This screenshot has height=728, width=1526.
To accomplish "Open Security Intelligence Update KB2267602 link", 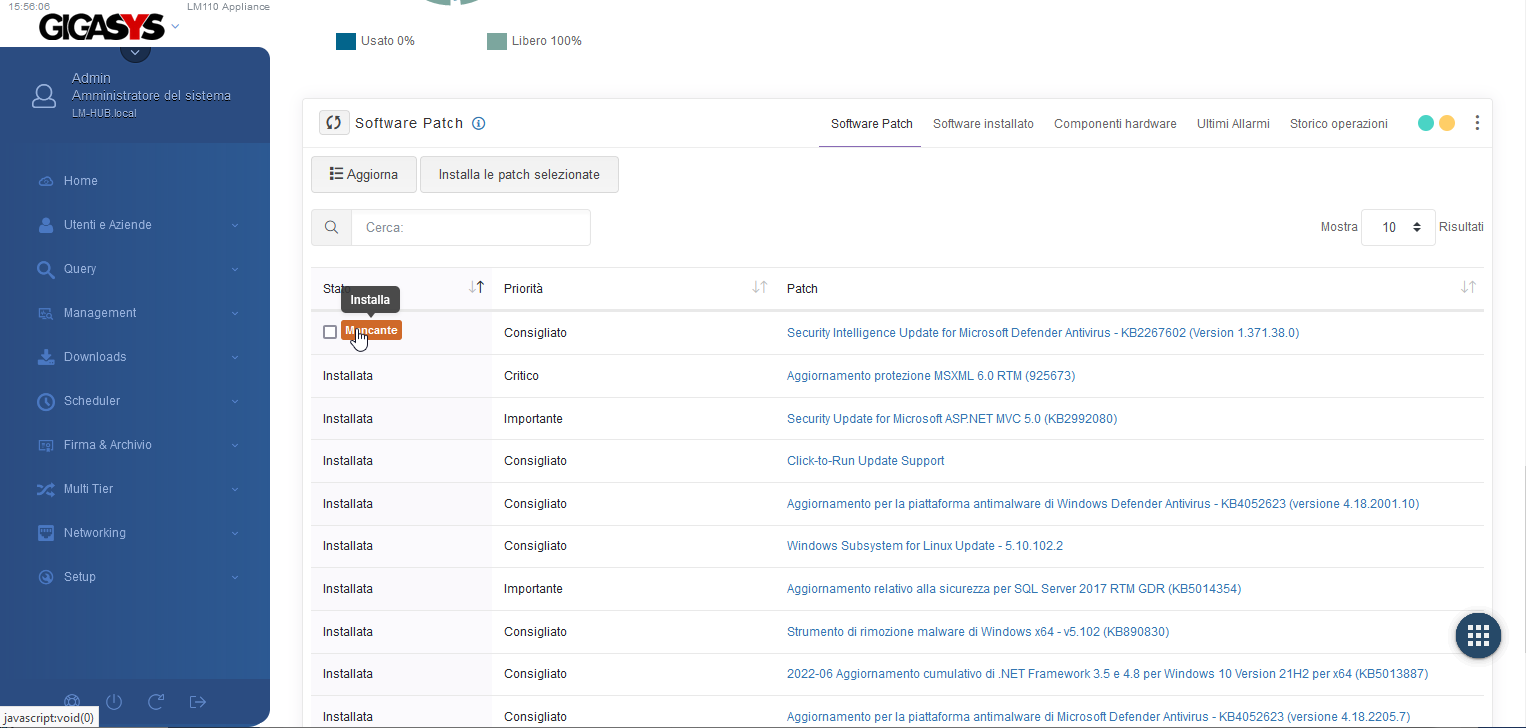I will point(1043,333).
